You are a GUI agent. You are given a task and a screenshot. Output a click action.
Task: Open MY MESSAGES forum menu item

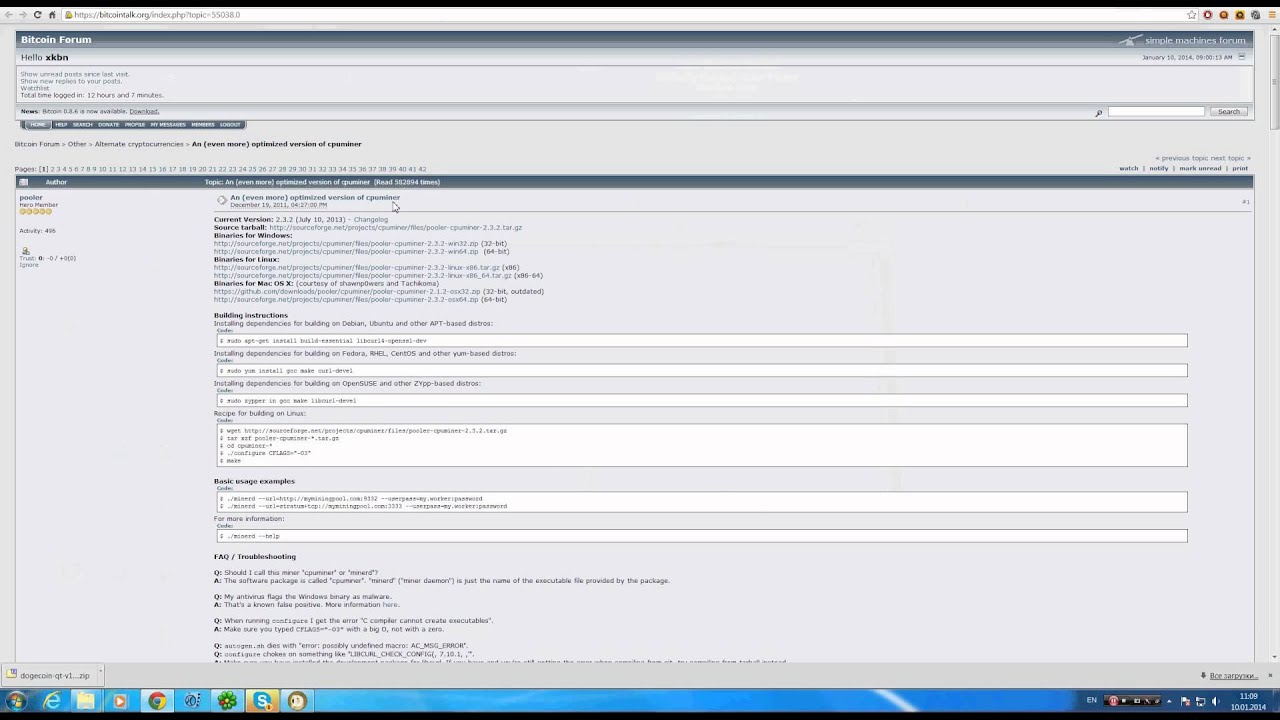168,125
